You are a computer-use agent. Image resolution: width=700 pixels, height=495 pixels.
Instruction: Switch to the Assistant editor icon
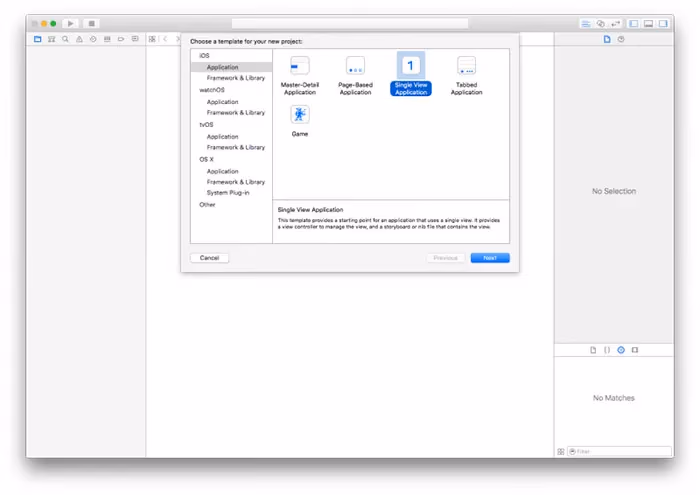pyautogui.click(x=600, y=23)
